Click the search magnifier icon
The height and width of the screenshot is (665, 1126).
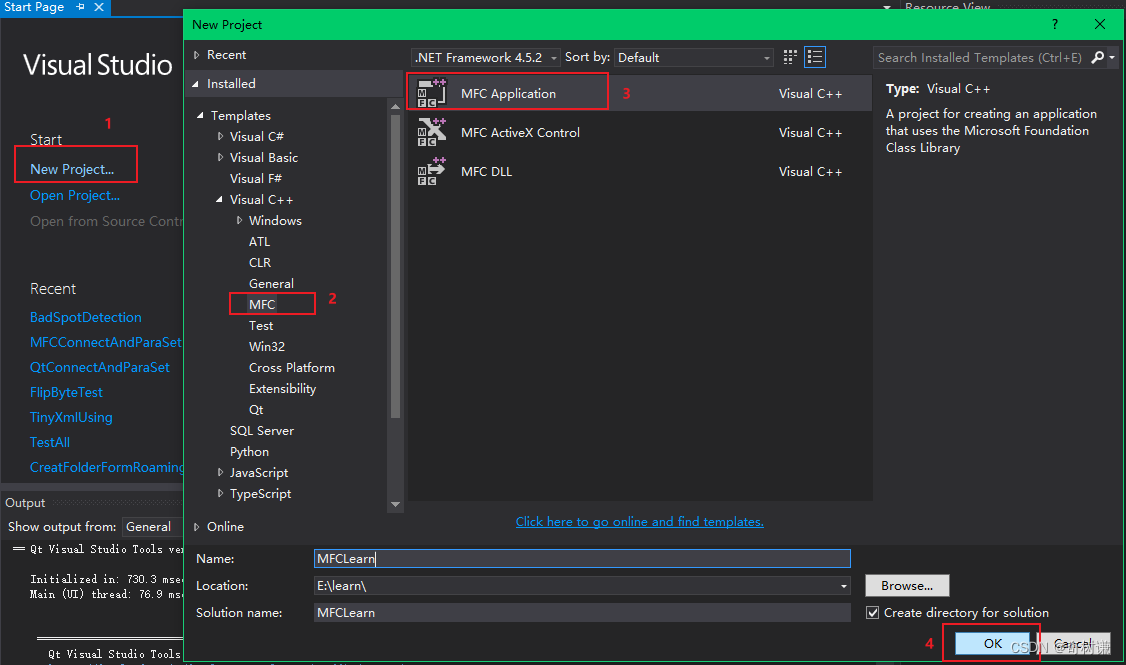[x=1098, y=57]
